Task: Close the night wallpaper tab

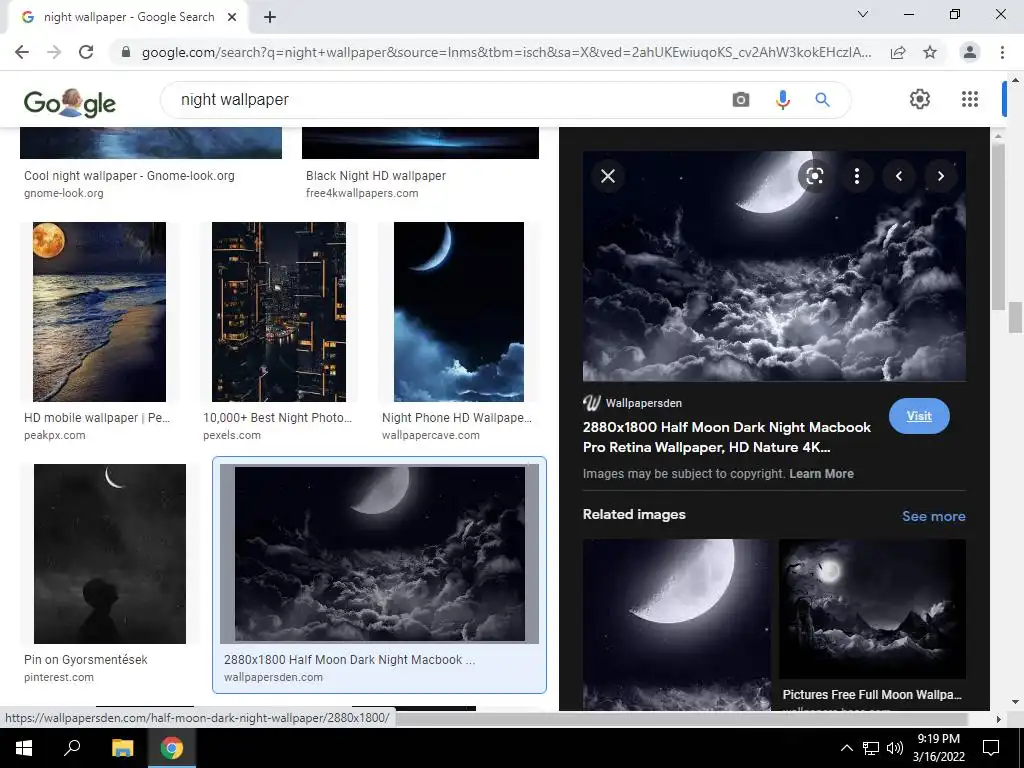Action: [232, 17]
